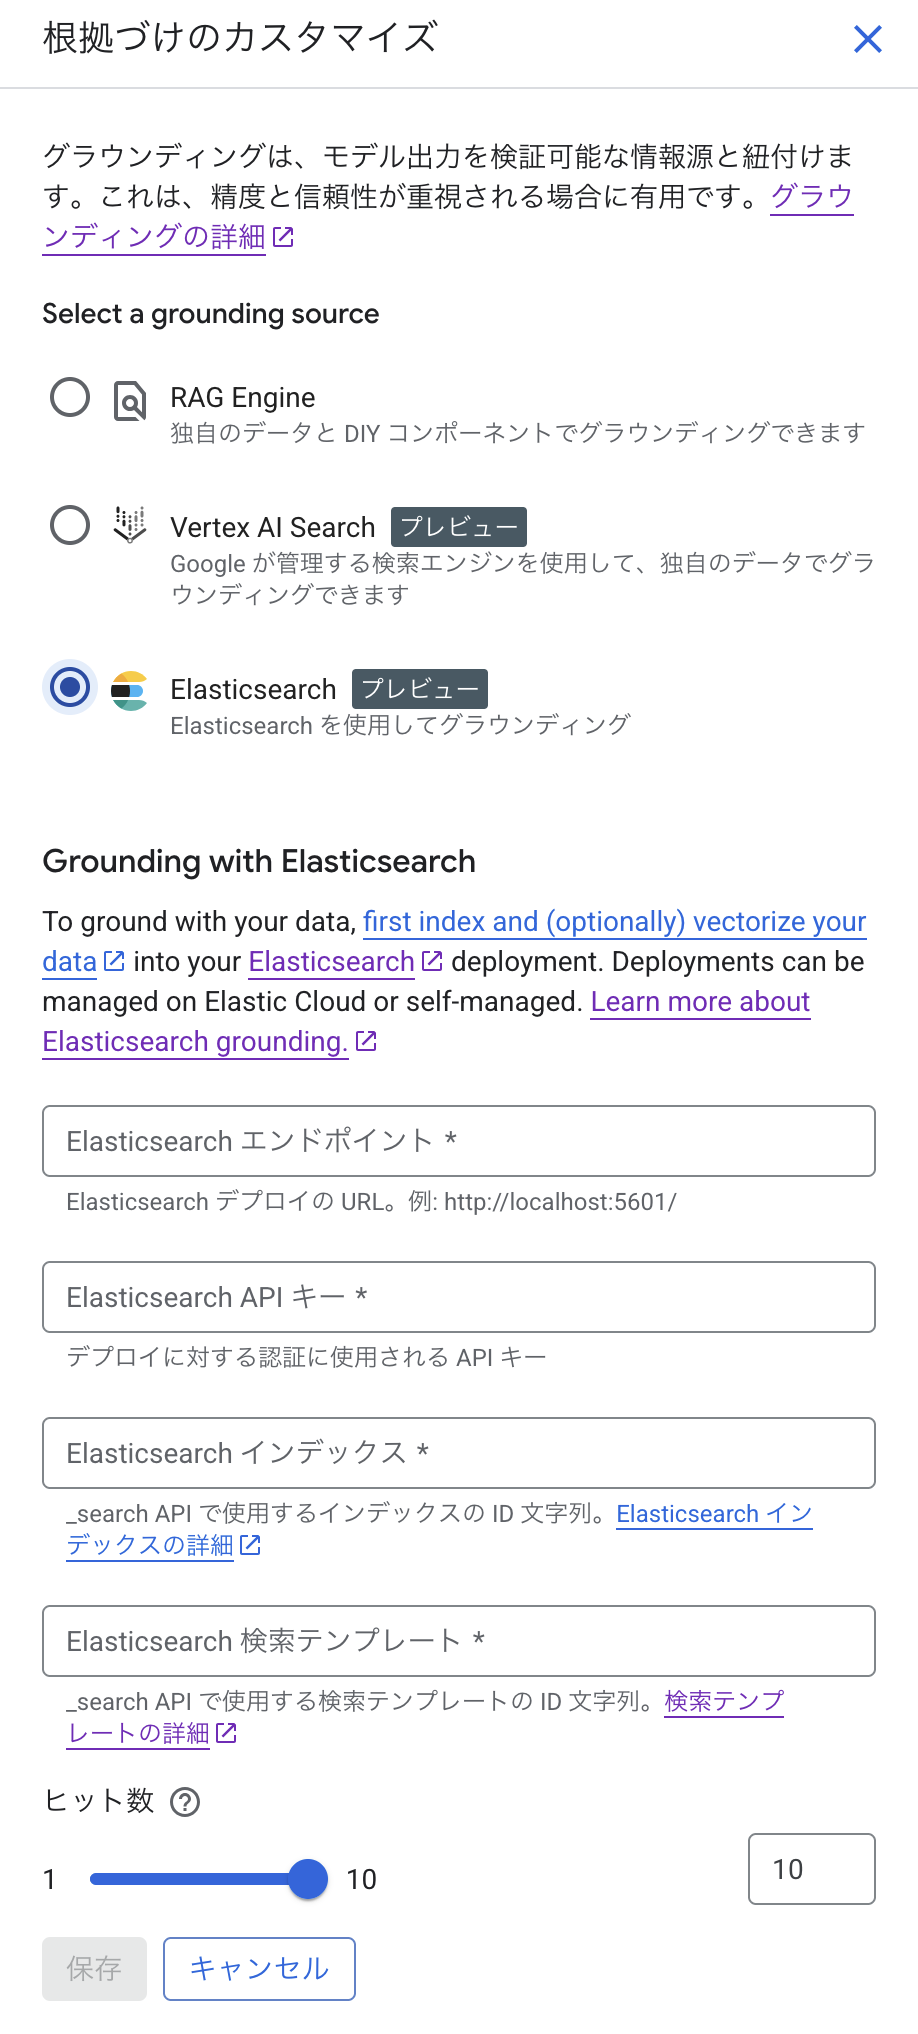Click the キャンセル button
Image resolution: width=918 pixels, height=2034 pixels.
pyautogui.click(x=259, y=1969)
